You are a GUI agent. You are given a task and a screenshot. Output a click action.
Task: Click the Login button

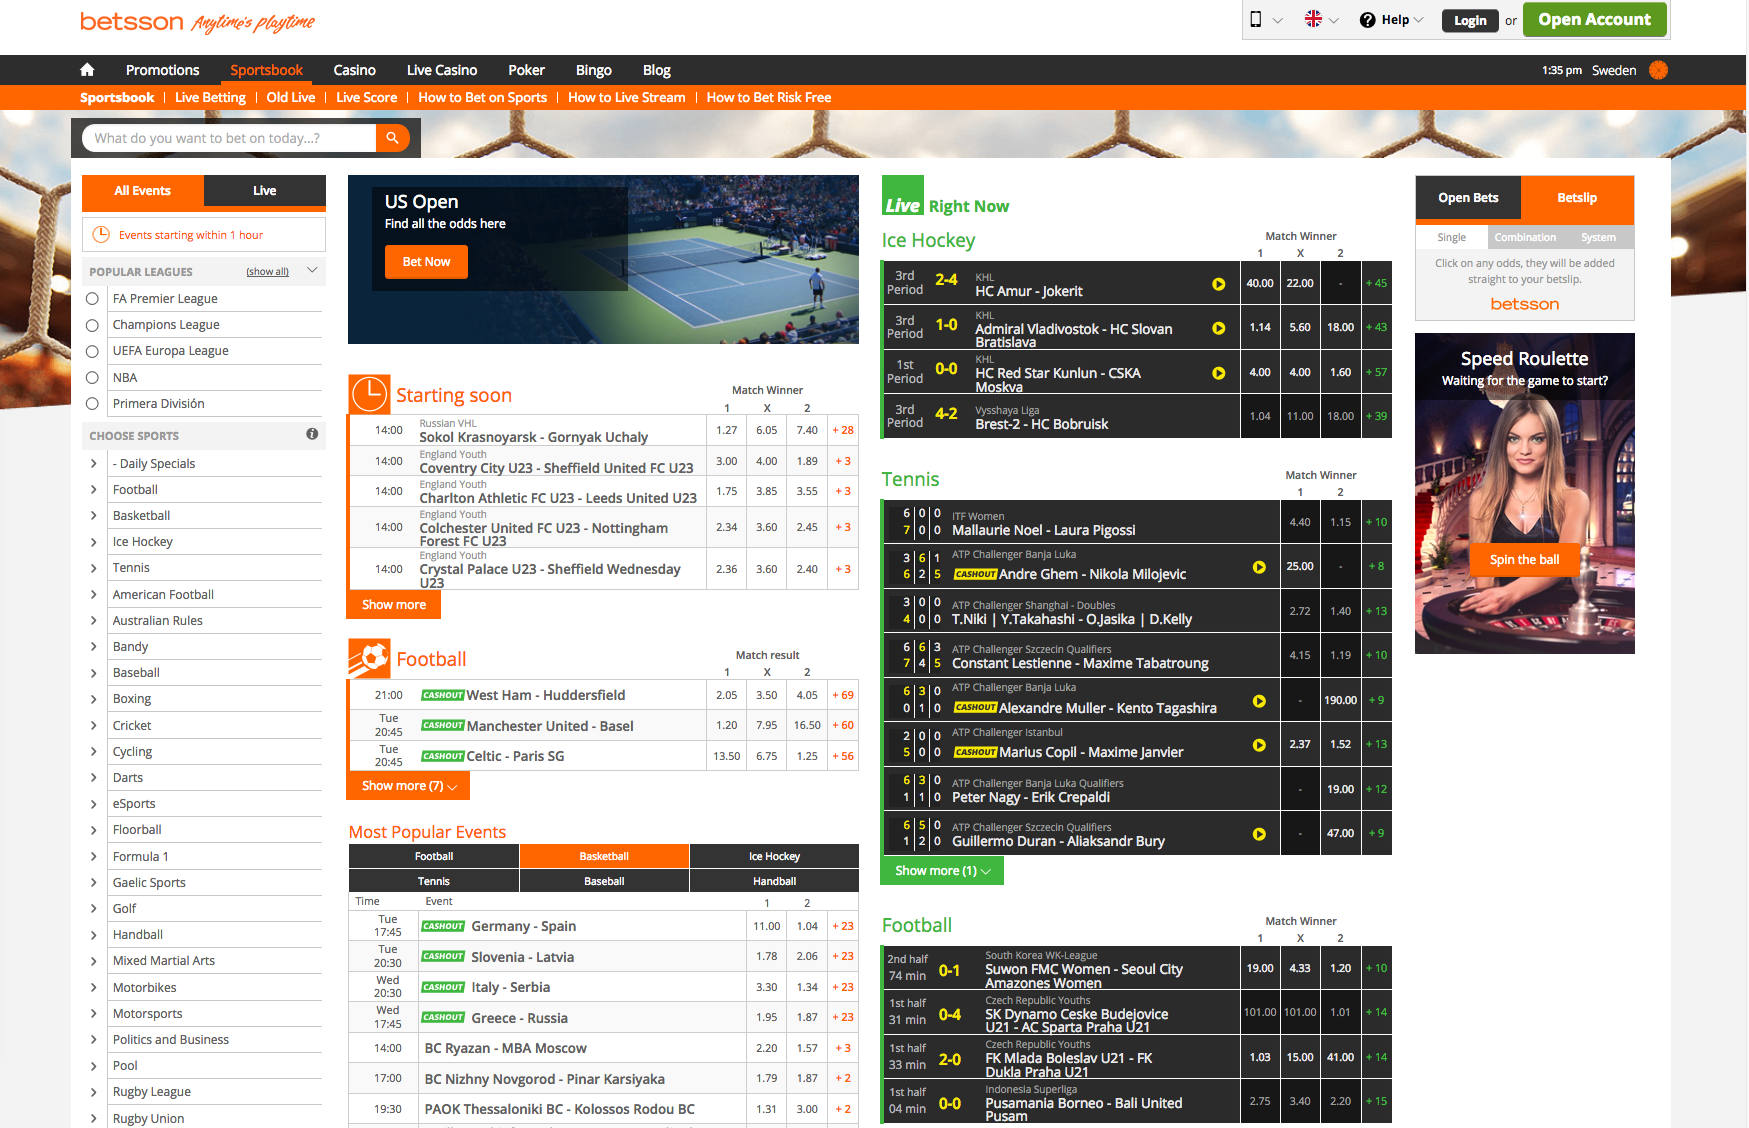1470,20
